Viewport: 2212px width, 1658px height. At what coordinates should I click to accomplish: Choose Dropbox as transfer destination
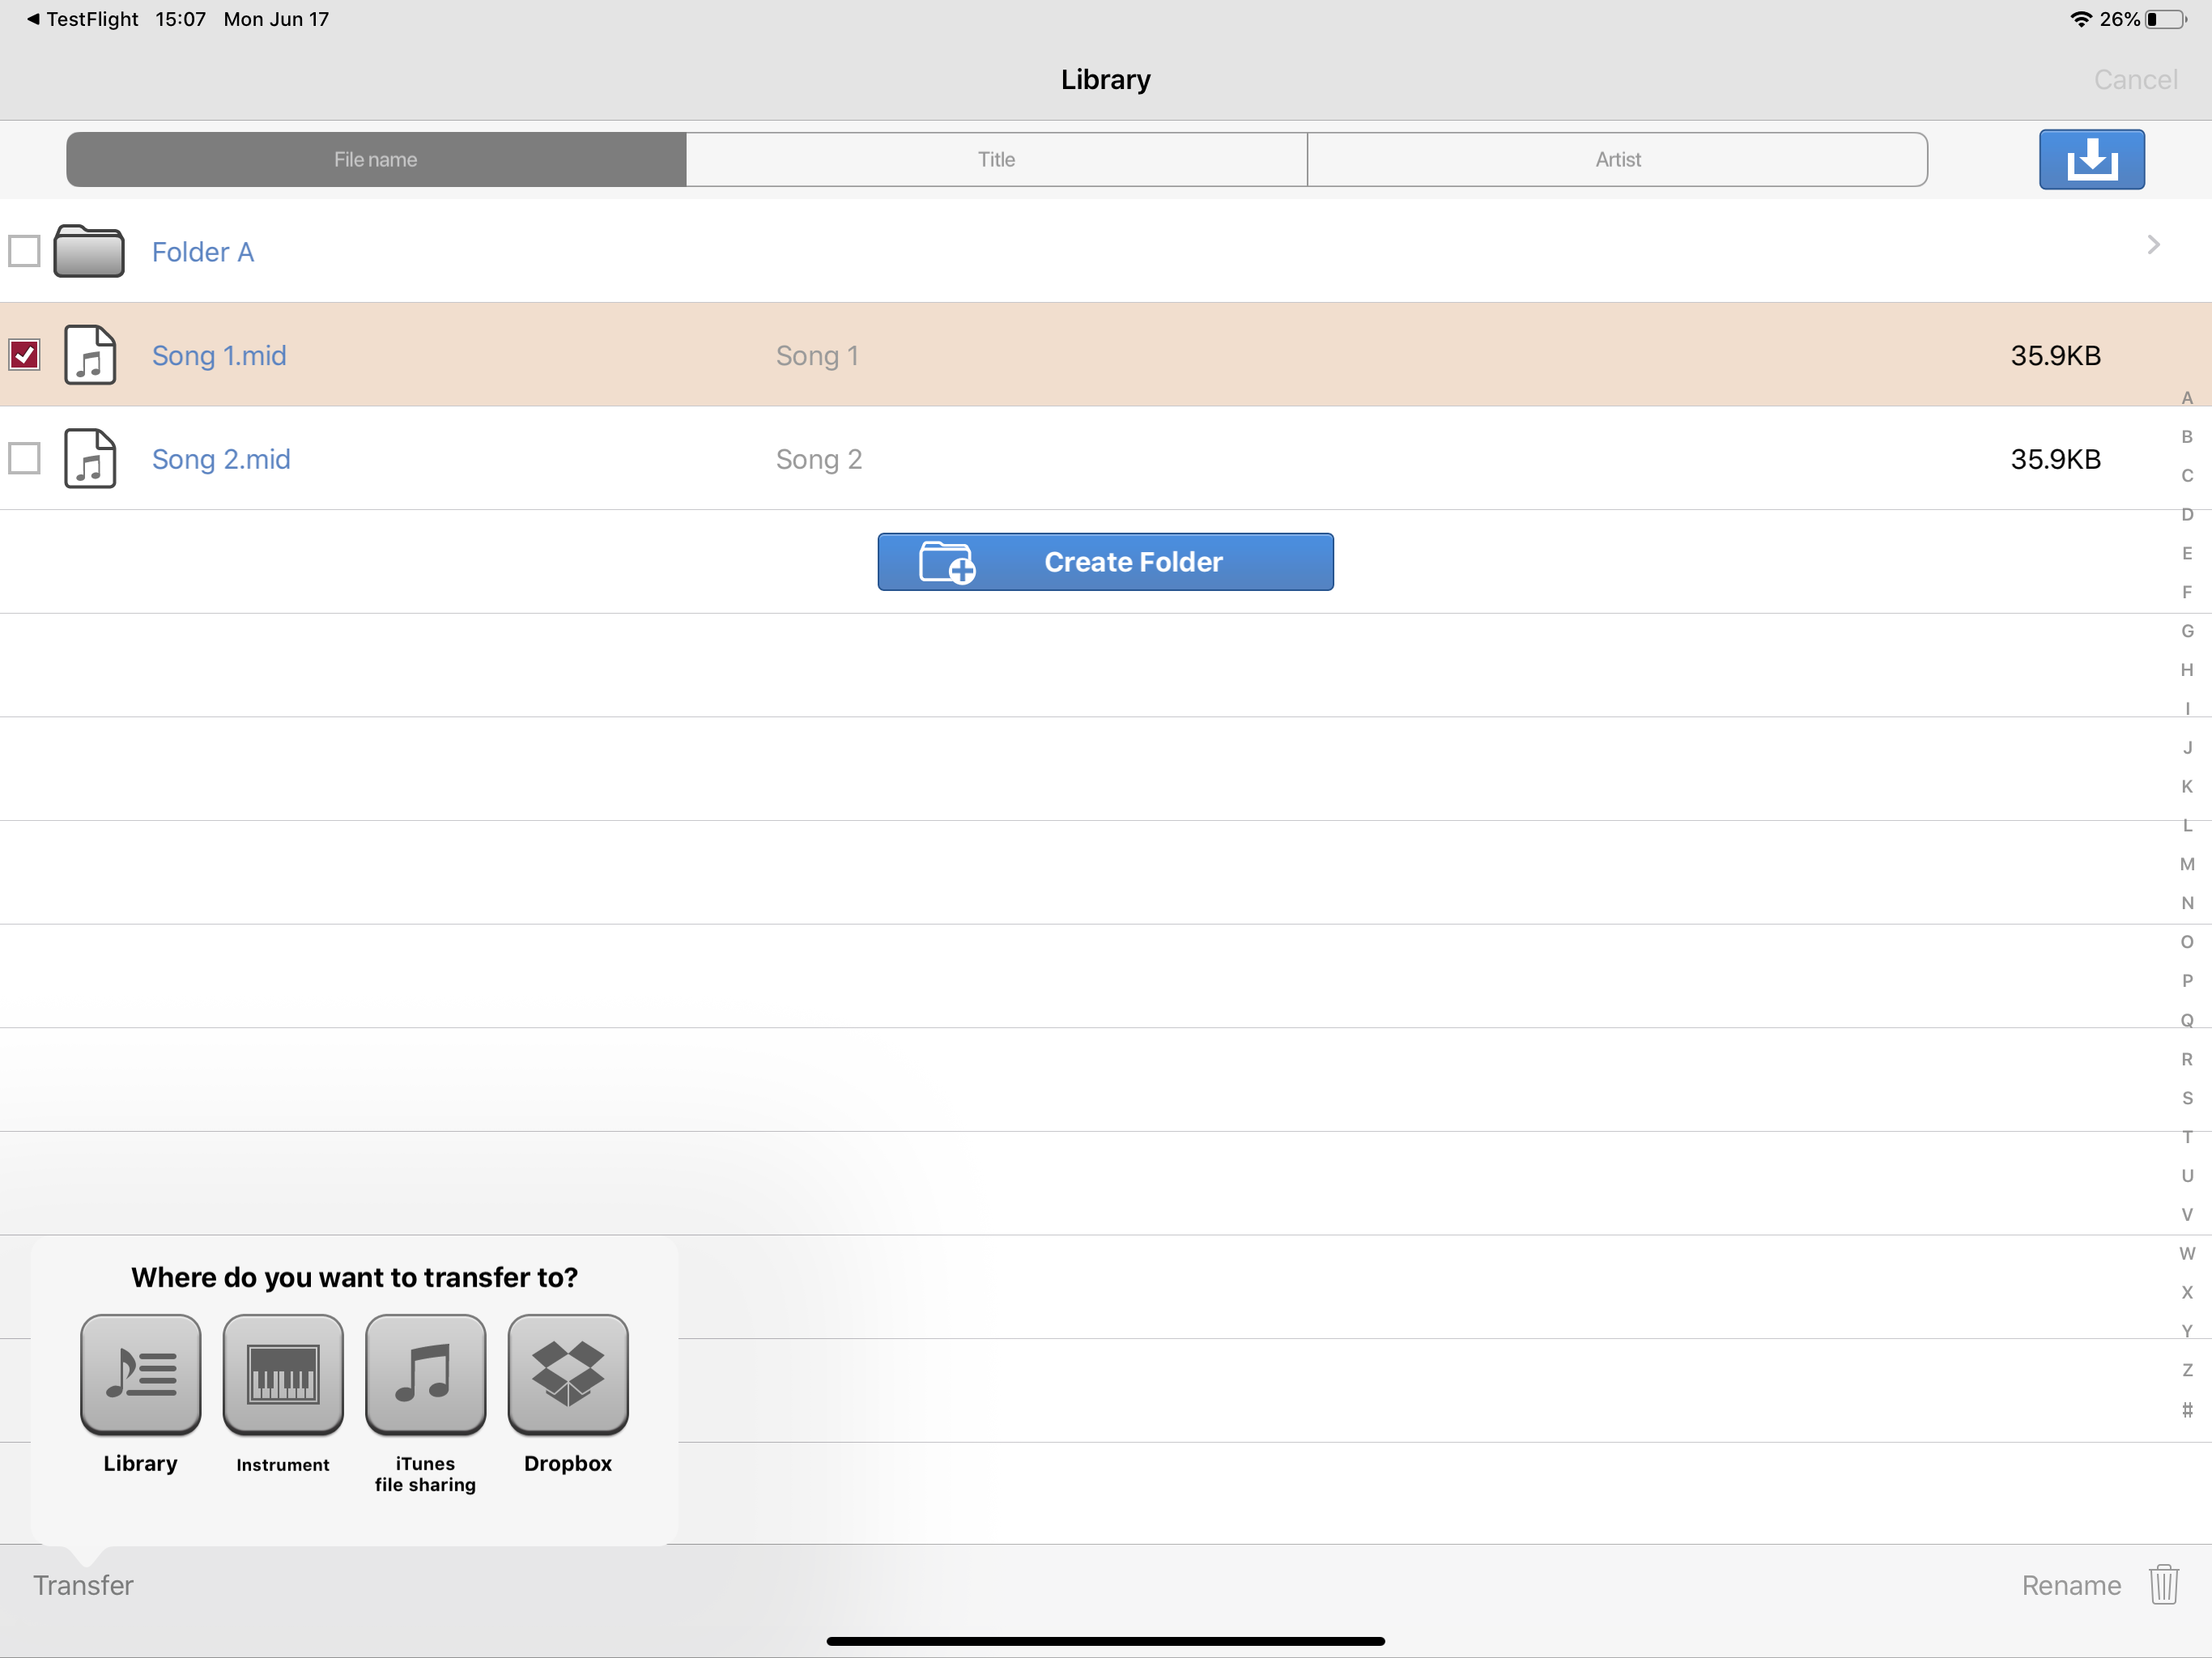click(x=568, y=1375)
